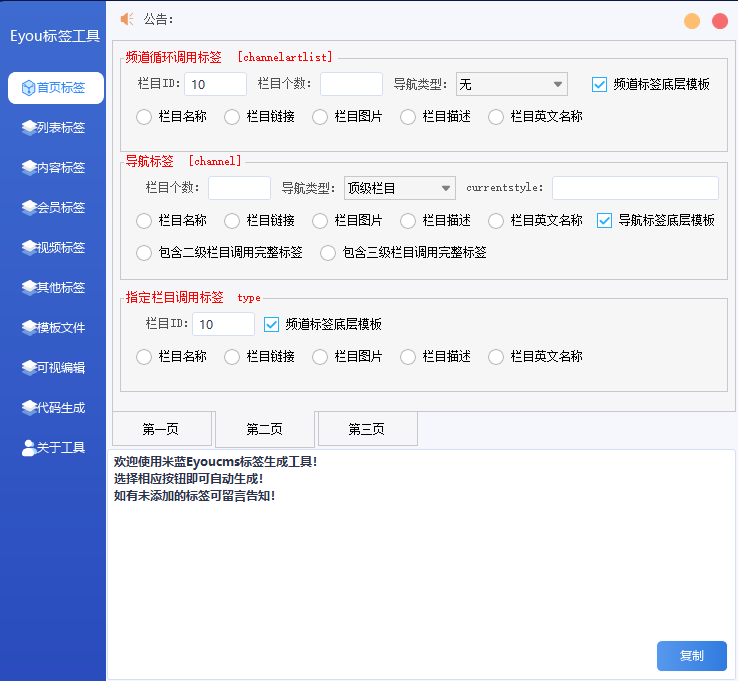Image resolution: width=738 pixels, height=681 pixels.
Task: Click the layers icon beside 可视编辑
Action: (x=29, y=368)
